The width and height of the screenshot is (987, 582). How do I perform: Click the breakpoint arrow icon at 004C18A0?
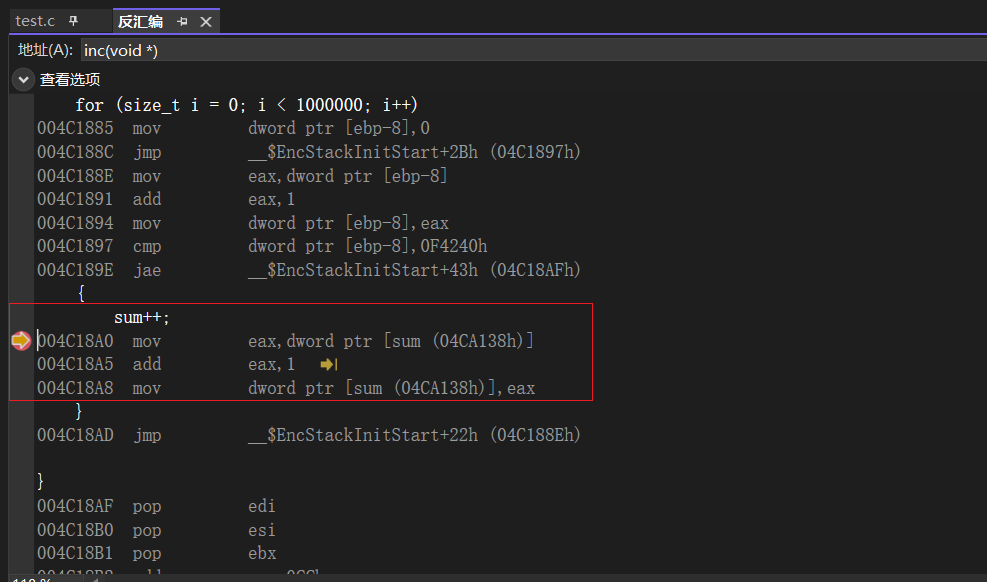click(21, 341)
